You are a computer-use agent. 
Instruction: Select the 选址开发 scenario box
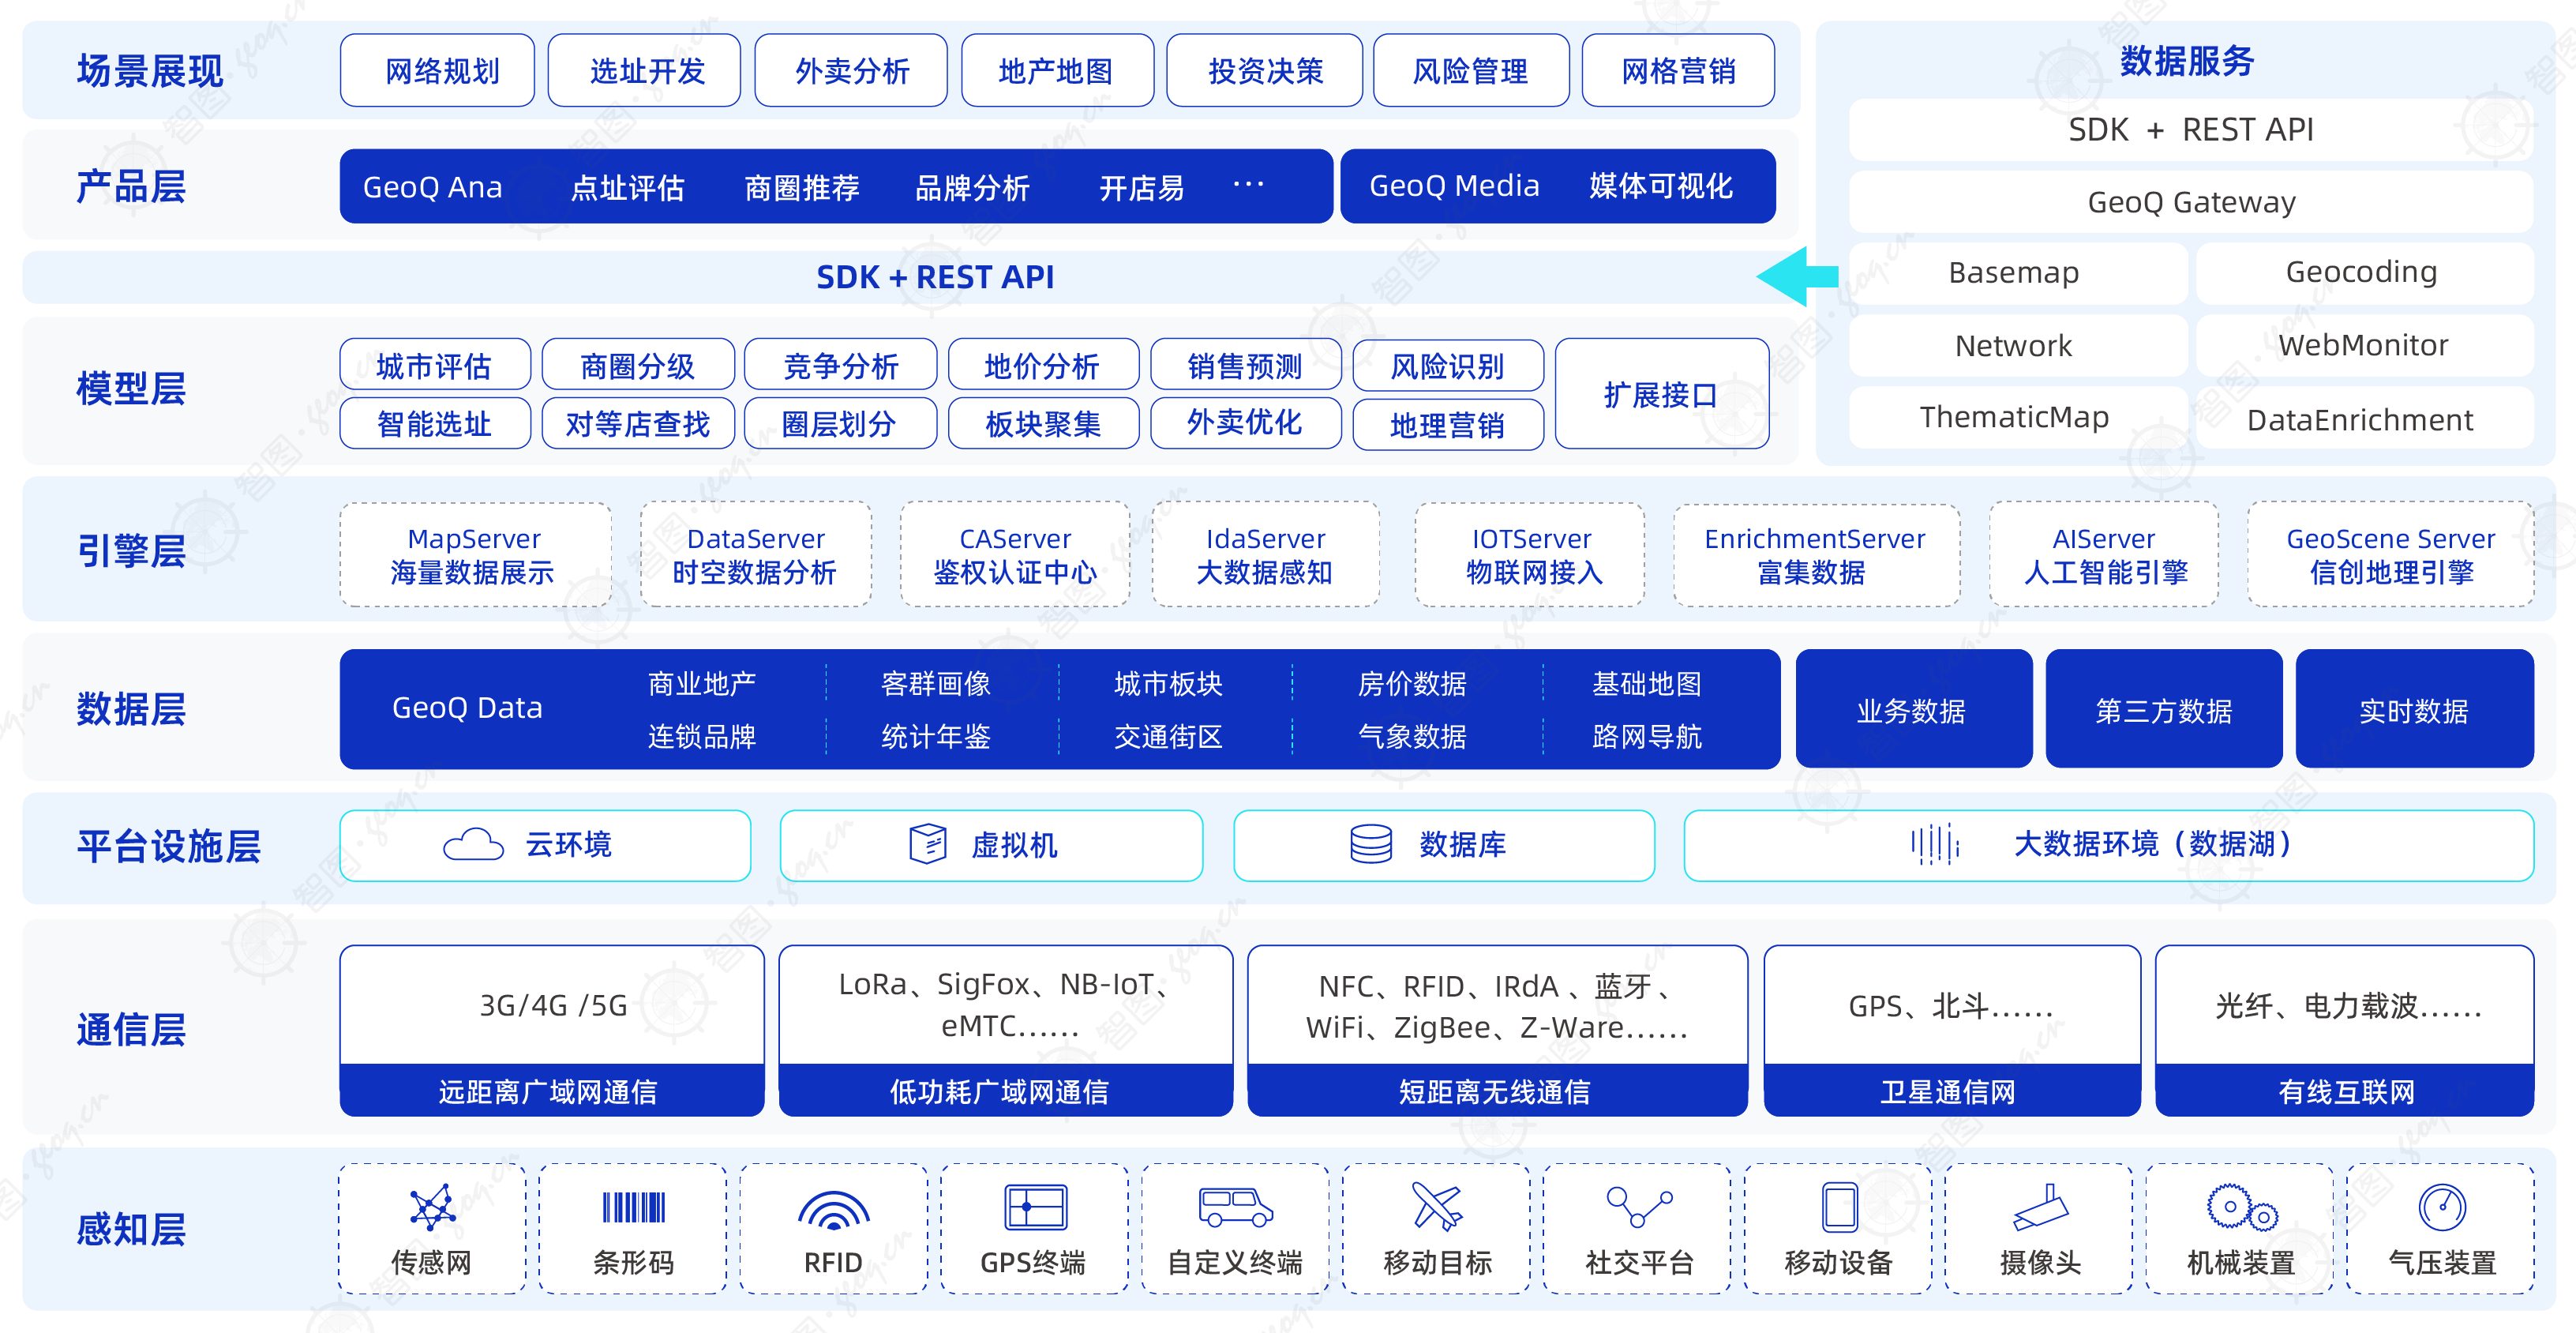(x=644, y=70)
